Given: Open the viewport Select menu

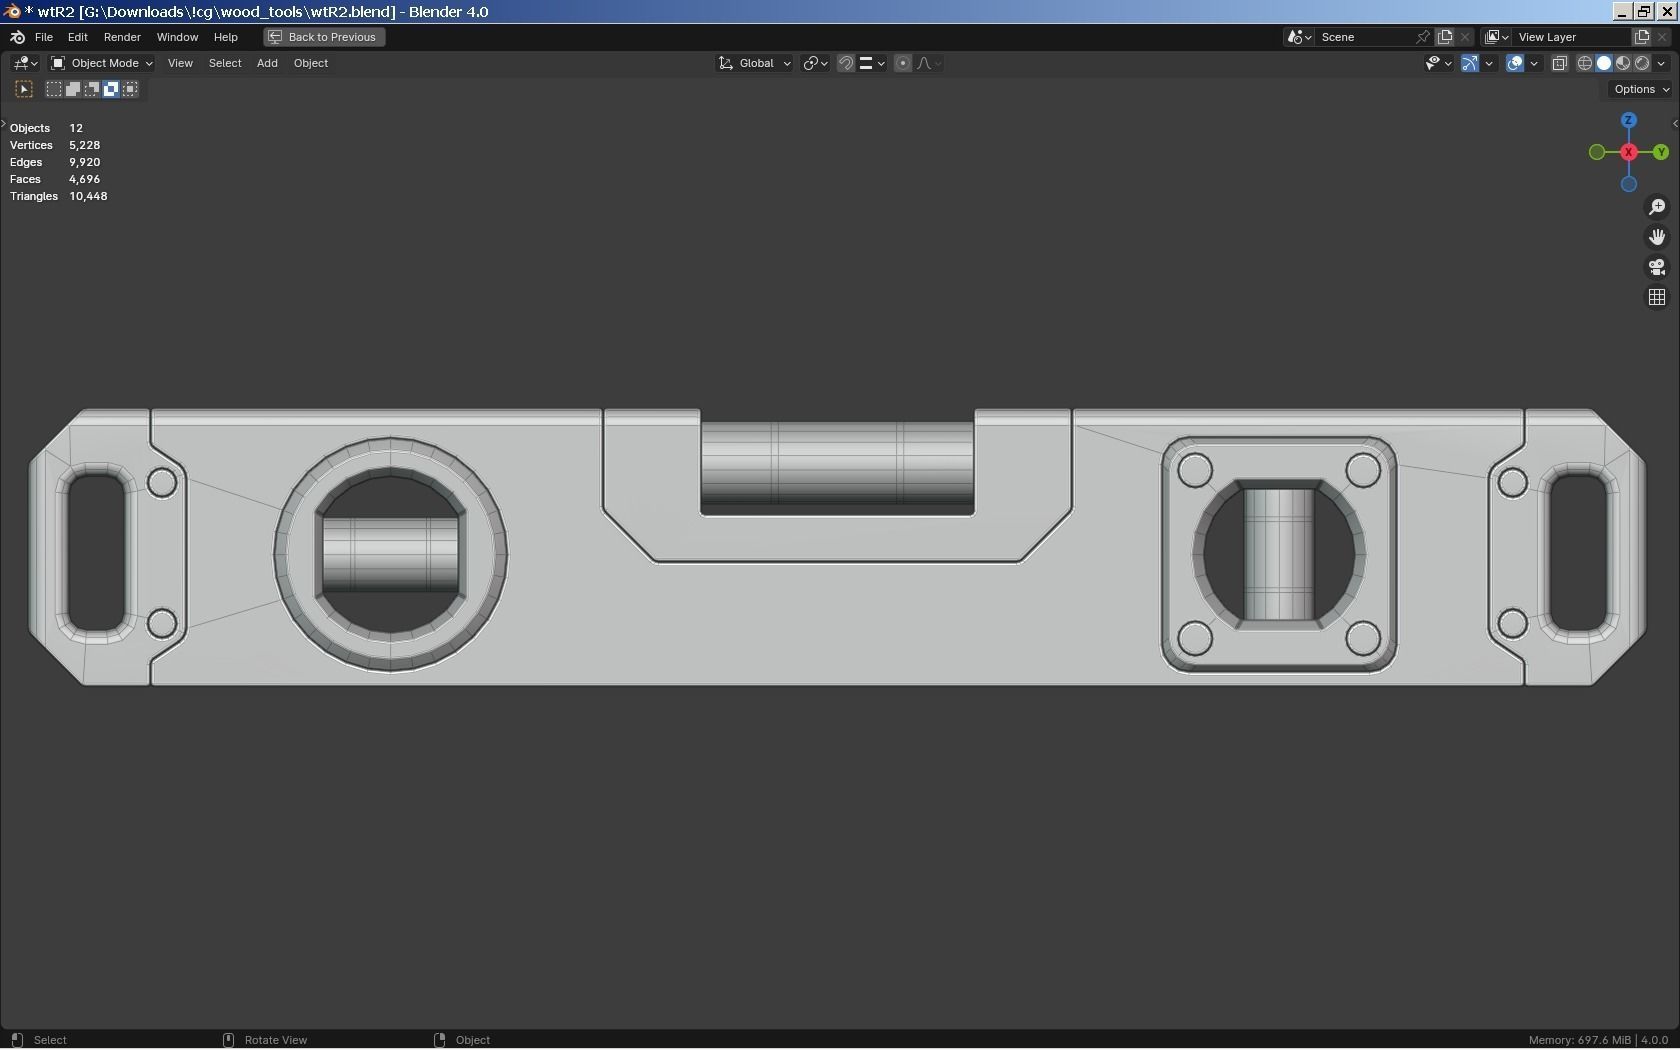Looking at the screenshot, I should click(225, 63).
